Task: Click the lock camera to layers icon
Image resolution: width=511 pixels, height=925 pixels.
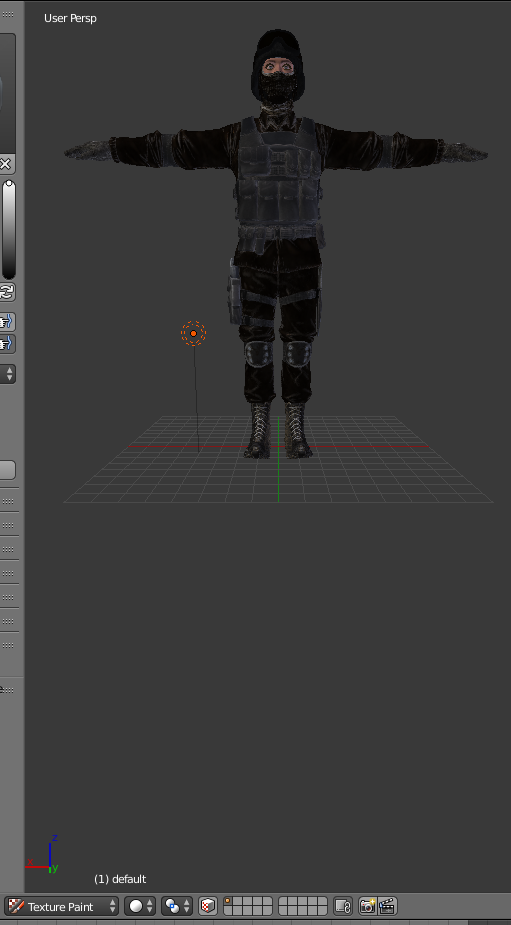Action: pyautogui.click(x=343, y=906)
